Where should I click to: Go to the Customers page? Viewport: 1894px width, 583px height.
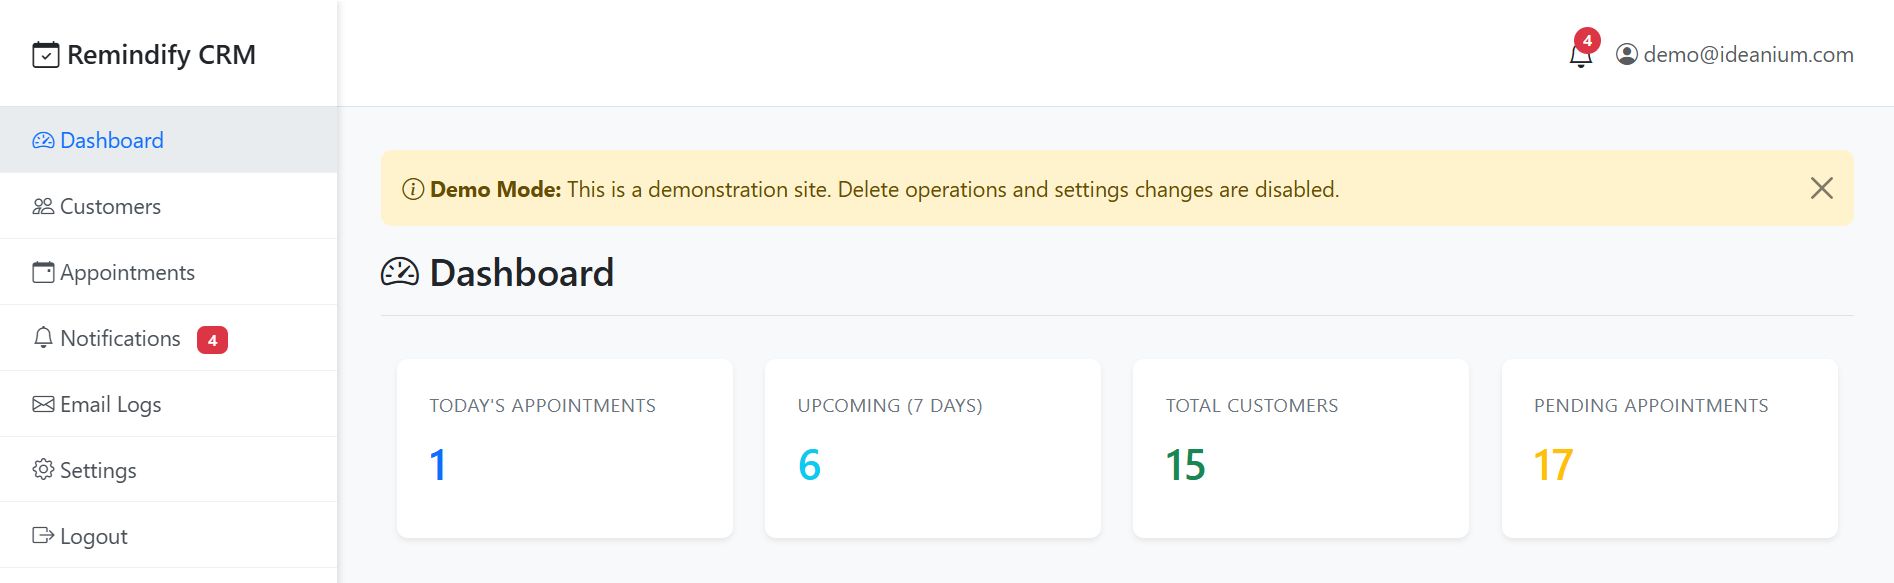coord(110,207)
